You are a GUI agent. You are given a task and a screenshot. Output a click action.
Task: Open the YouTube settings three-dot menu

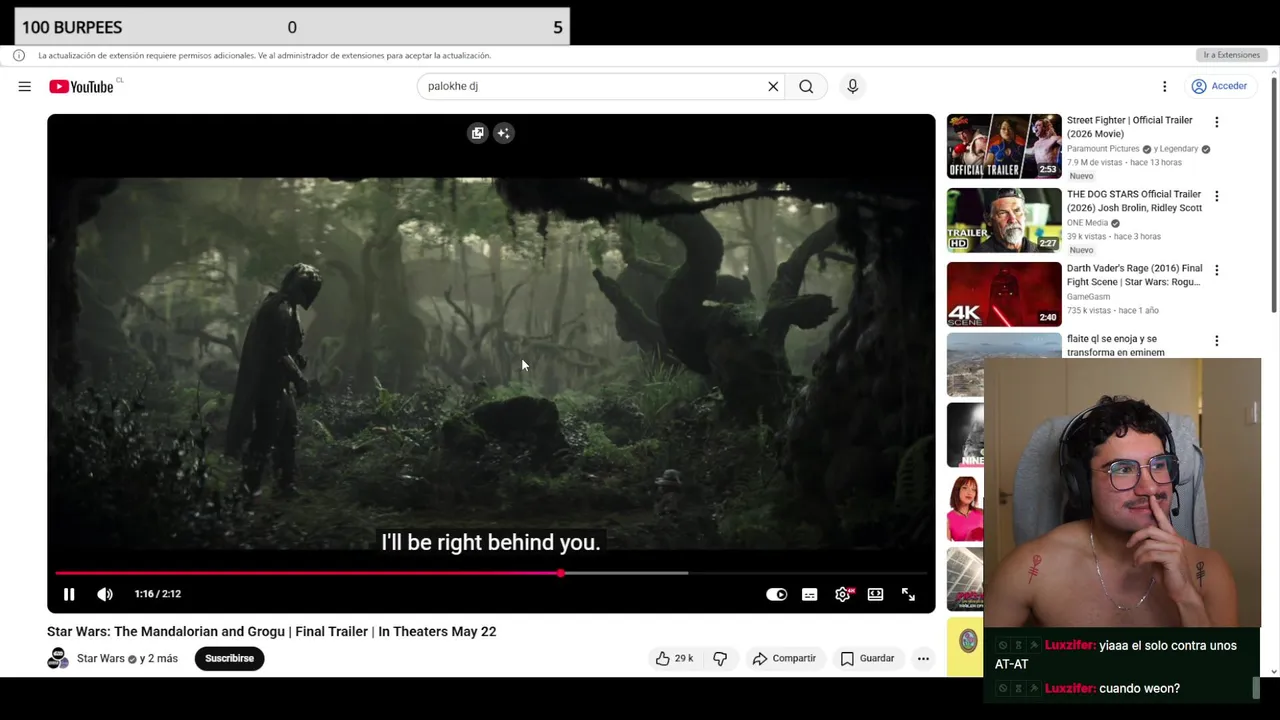click(x=1164, y=86)
